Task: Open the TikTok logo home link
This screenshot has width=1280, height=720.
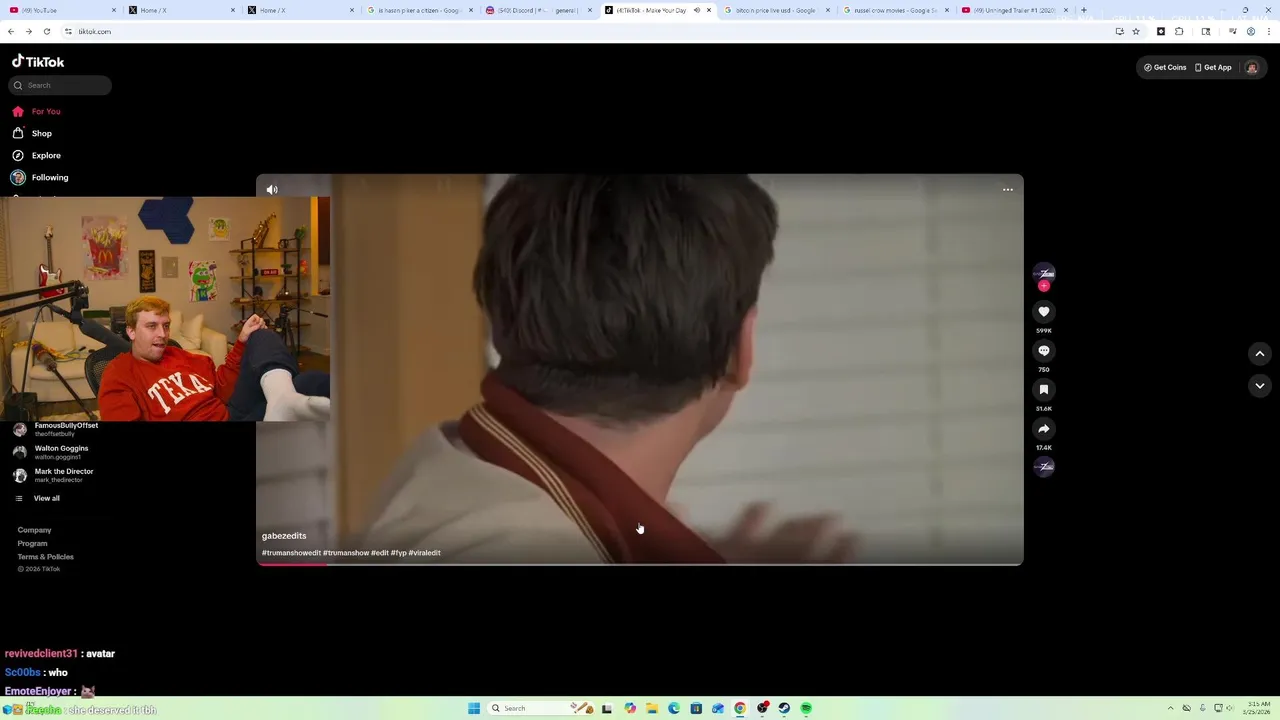Action: click(38, 61)
